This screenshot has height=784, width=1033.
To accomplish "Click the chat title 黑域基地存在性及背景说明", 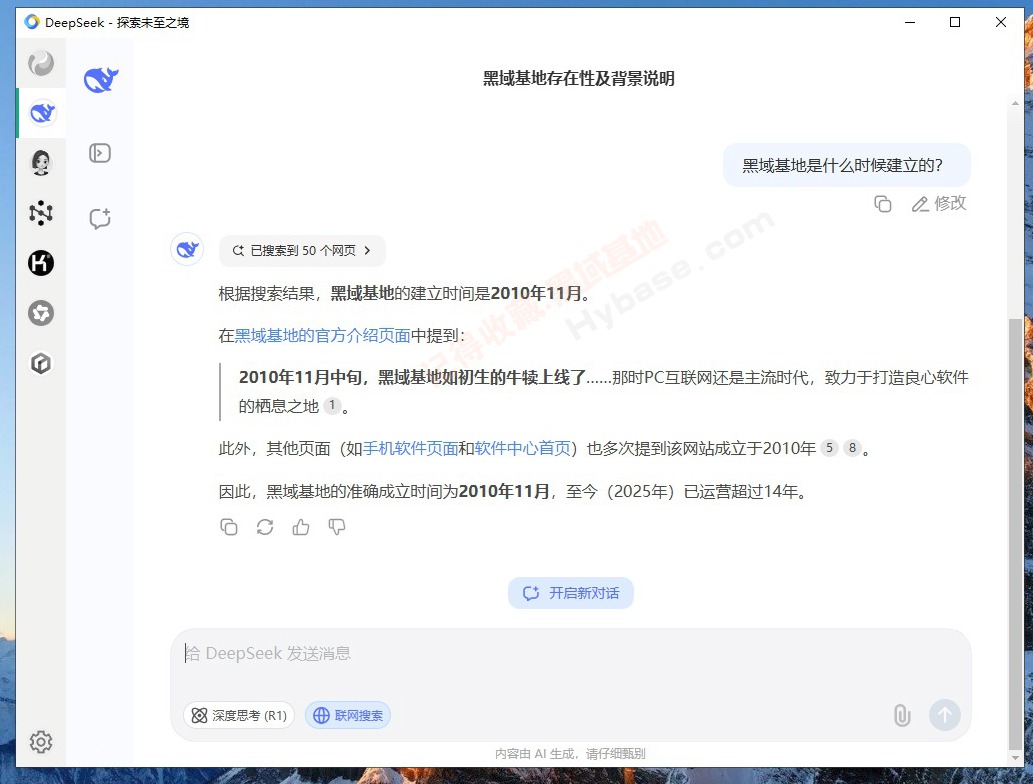I will (x=578, y=78).
